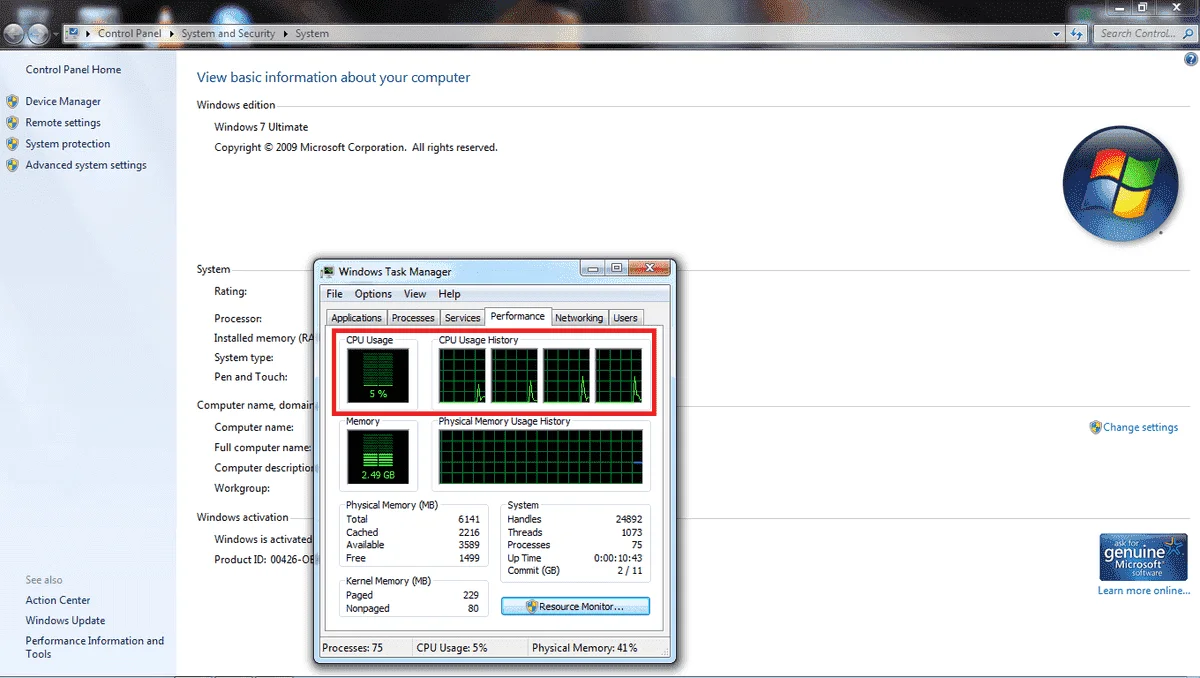Click the Forward navigation arrow button
The height and width of the screenshot is (678, 1200).
click(37, 34)
